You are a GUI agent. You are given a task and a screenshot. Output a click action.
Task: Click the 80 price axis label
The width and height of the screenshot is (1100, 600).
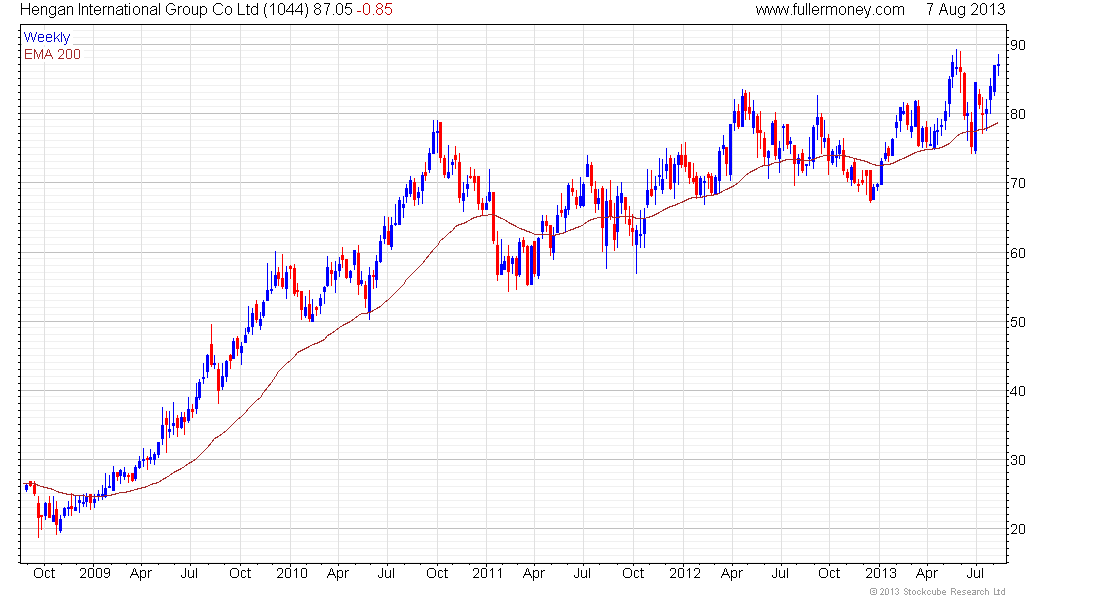click(x=1017, y=114)
